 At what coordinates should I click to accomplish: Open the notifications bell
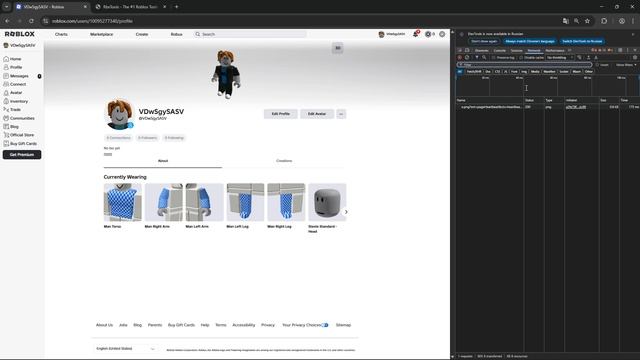416,34
